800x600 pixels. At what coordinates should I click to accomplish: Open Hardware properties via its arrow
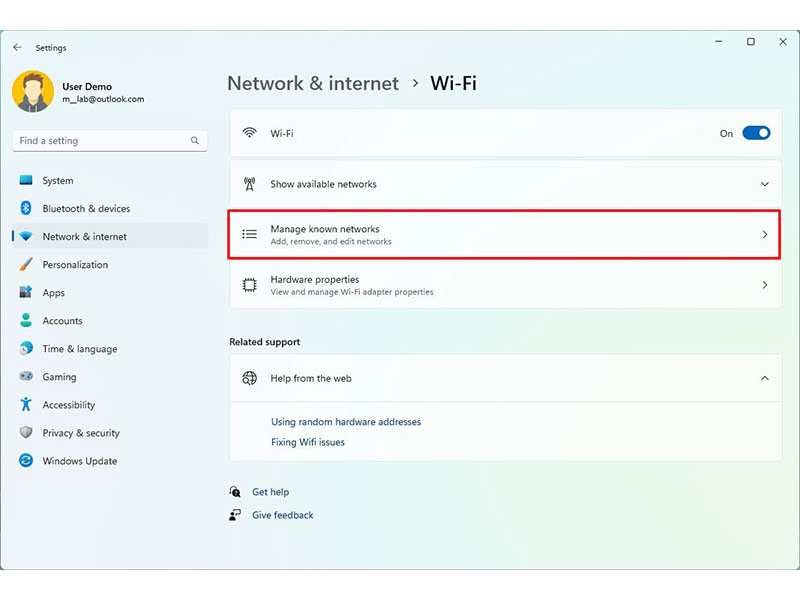point(765,285)
